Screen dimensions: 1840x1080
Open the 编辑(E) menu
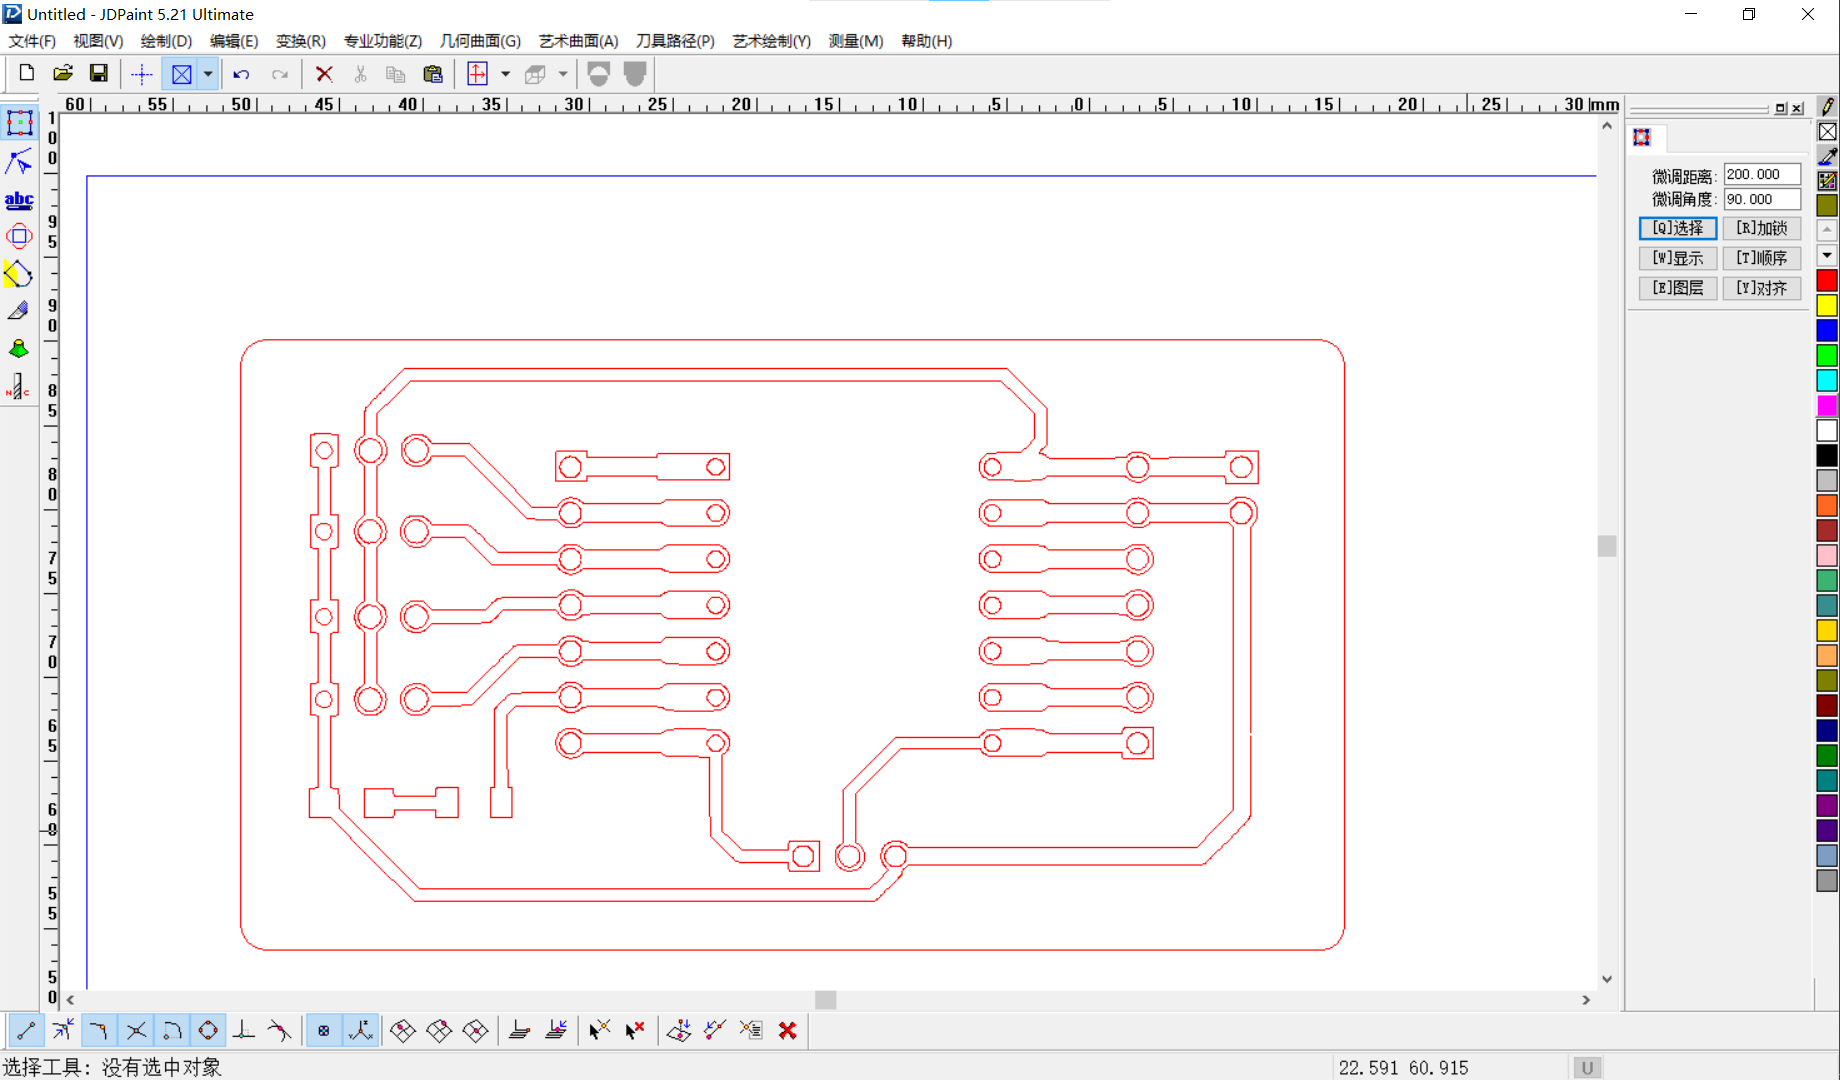click(x=234, y=41)
